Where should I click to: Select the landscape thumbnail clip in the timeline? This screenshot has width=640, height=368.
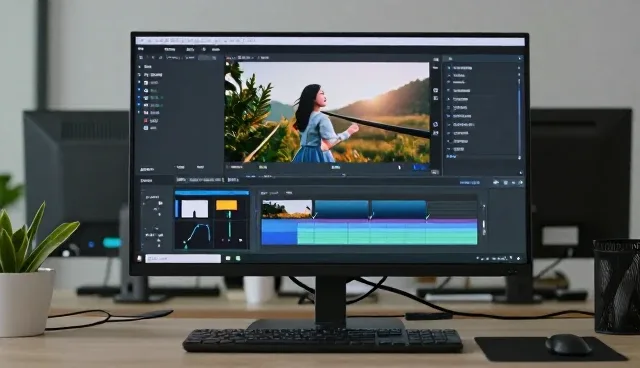tap(287, 209)
